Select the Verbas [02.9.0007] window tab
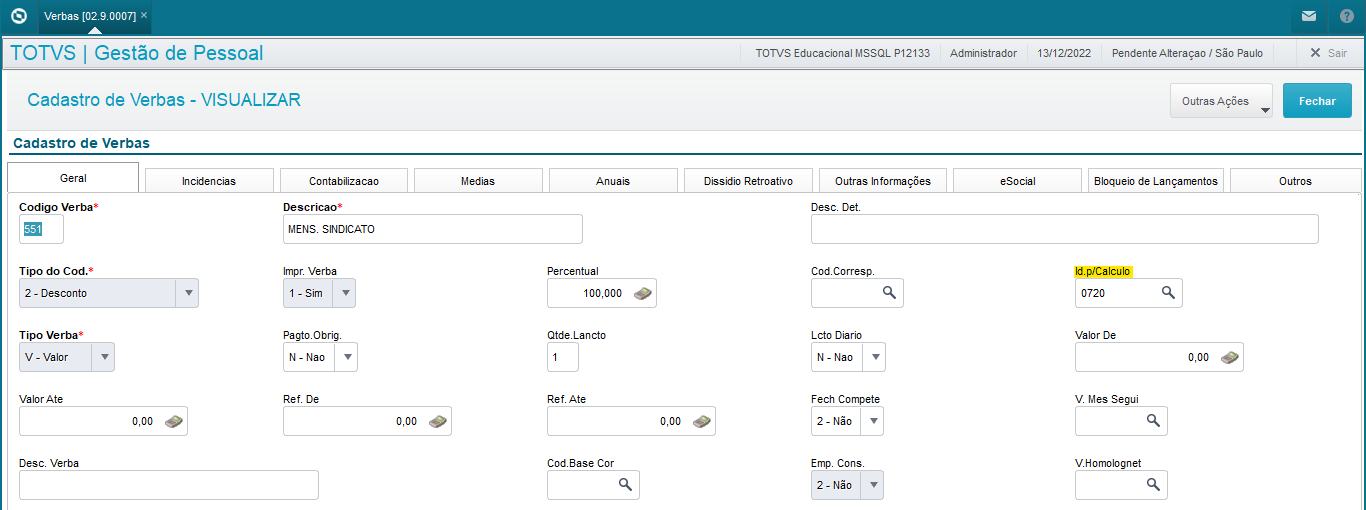This screenshot has height=510, width=1366. coord(90,16)
